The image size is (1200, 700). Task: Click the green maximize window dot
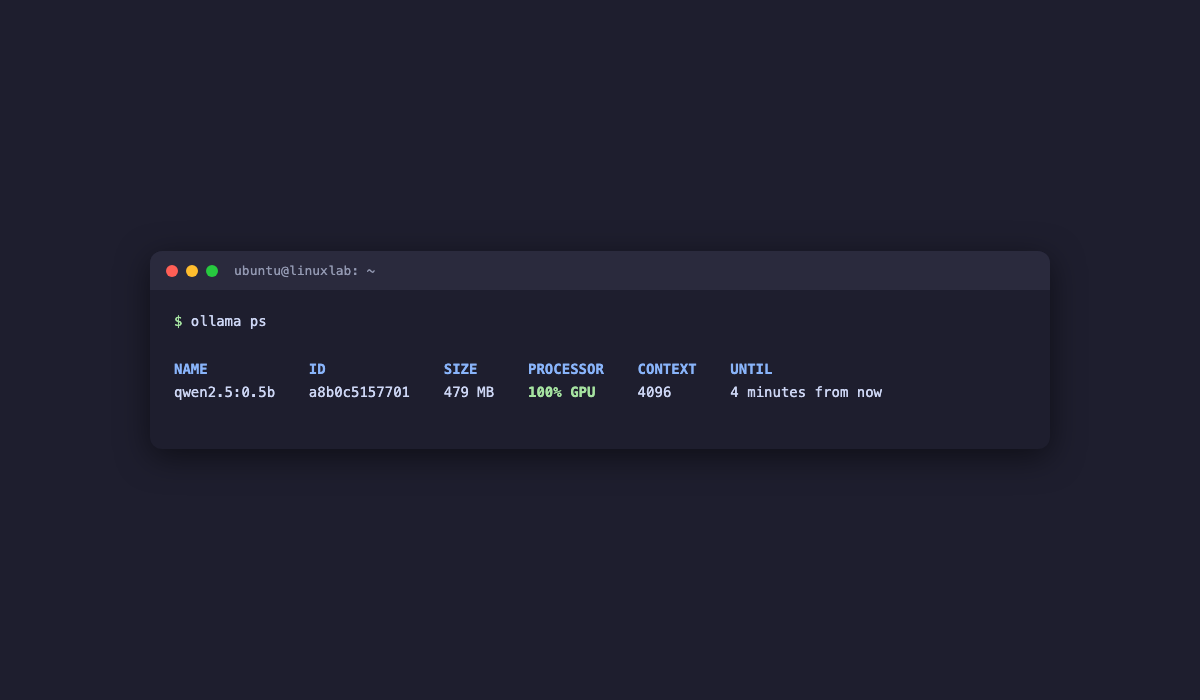pyautogui.click(x=212, y=271)
